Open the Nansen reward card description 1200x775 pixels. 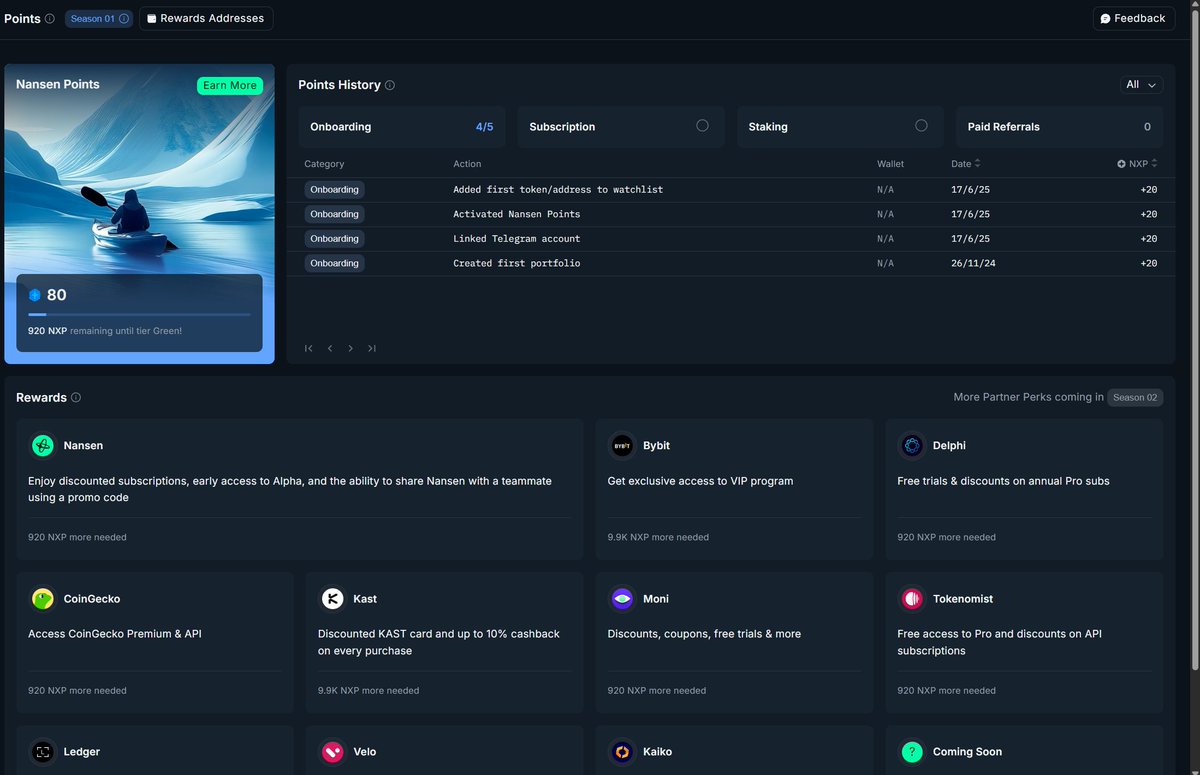290,489
